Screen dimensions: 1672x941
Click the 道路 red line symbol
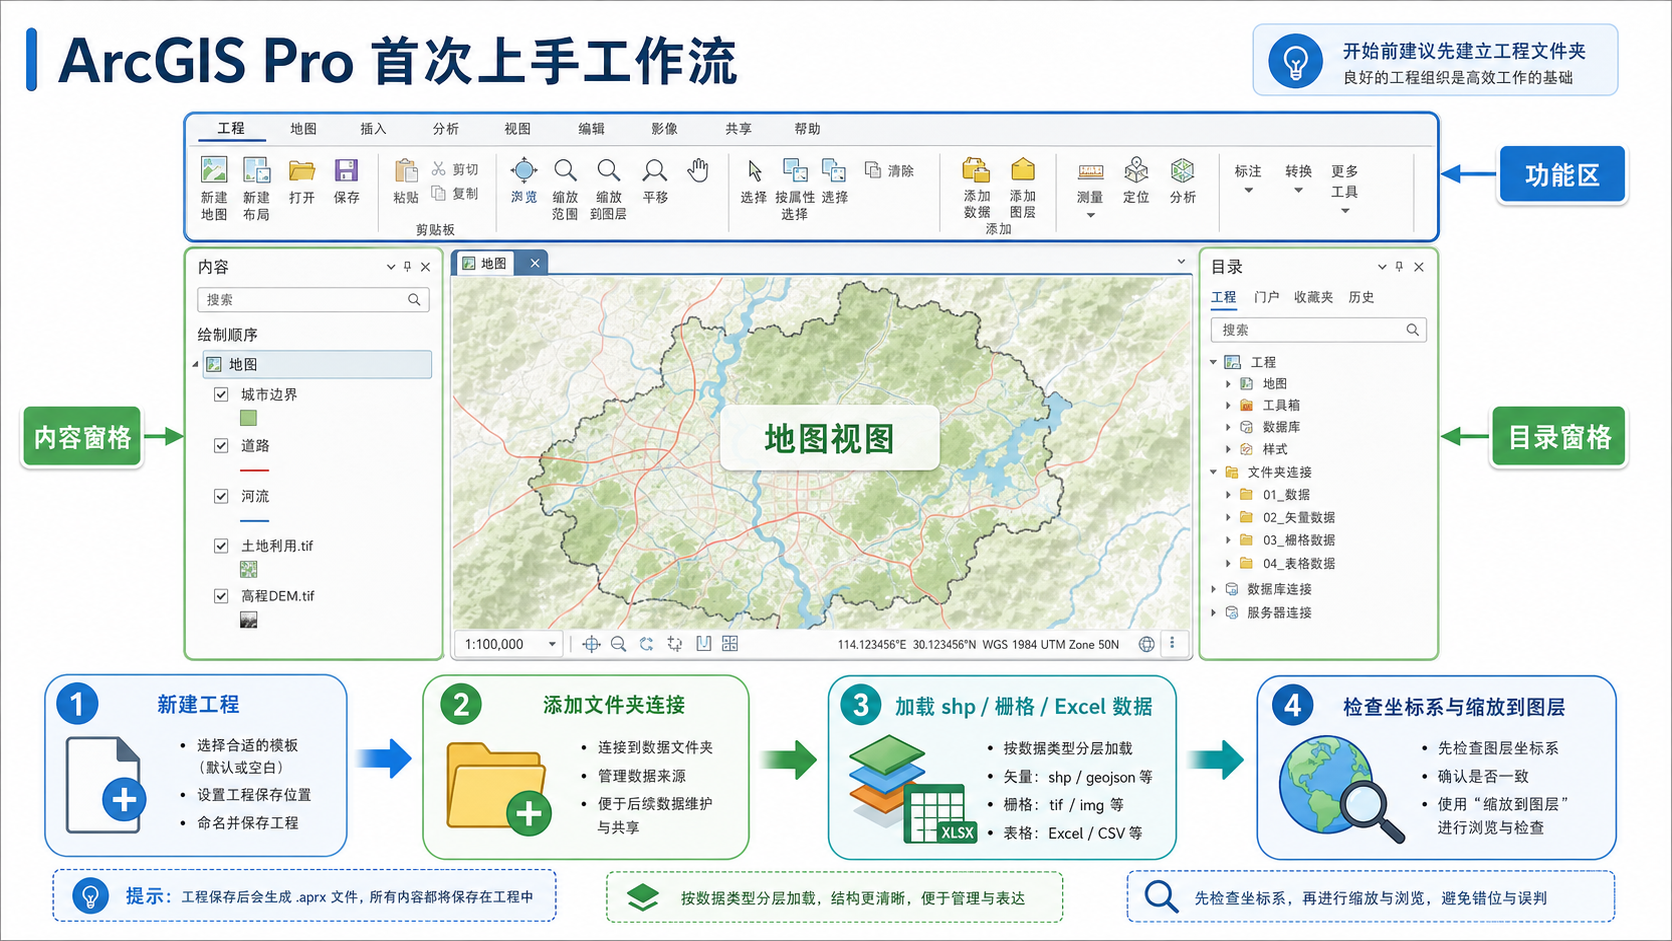coord(255,470)
